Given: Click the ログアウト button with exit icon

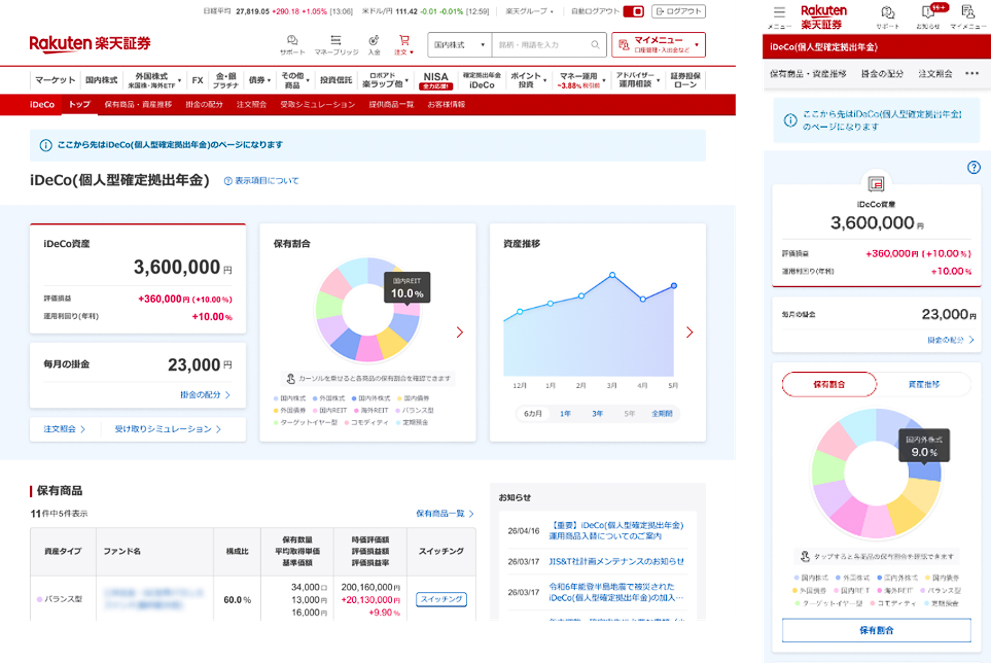Looking at the screenshot, I should click(x=679, y=11).
